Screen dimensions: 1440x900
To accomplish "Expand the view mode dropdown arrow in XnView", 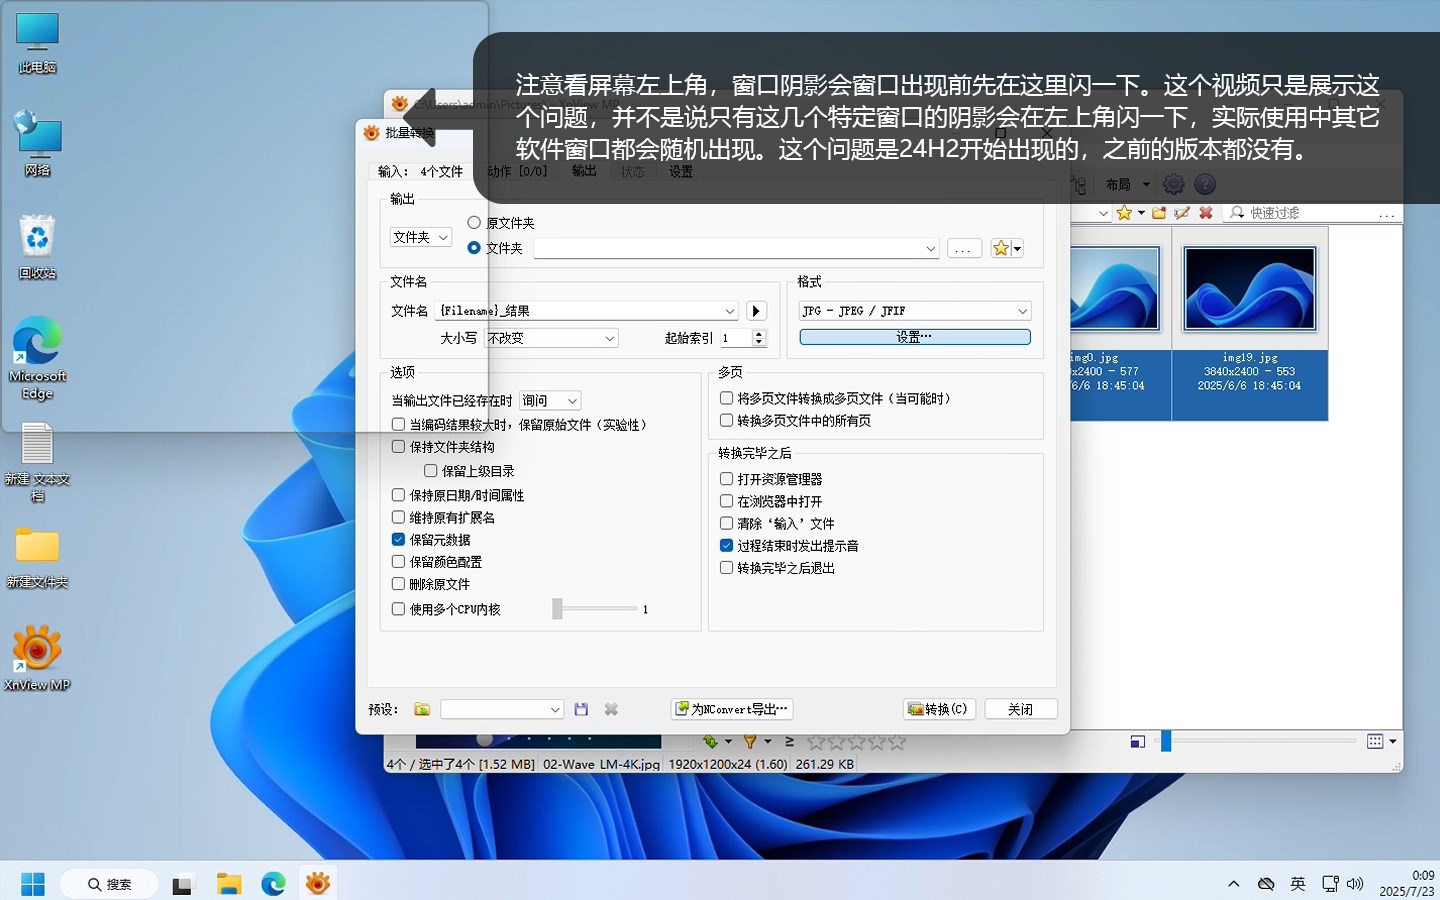I will click(x=1393, y=741).
